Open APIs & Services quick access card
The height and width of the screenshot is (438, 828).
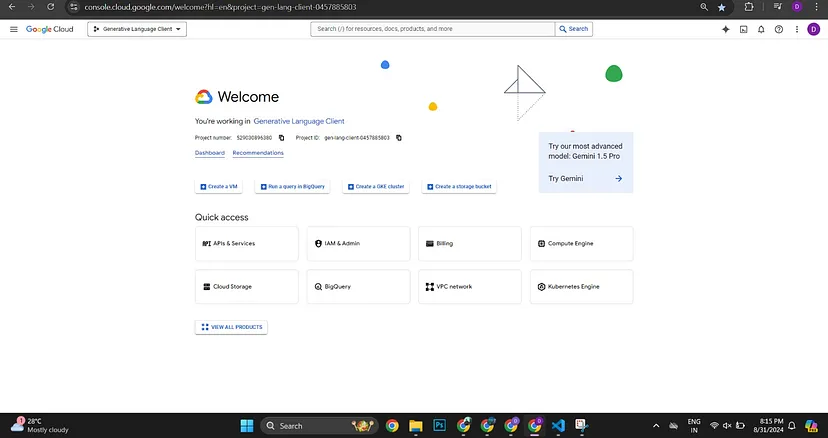click(x=247, y=244)
